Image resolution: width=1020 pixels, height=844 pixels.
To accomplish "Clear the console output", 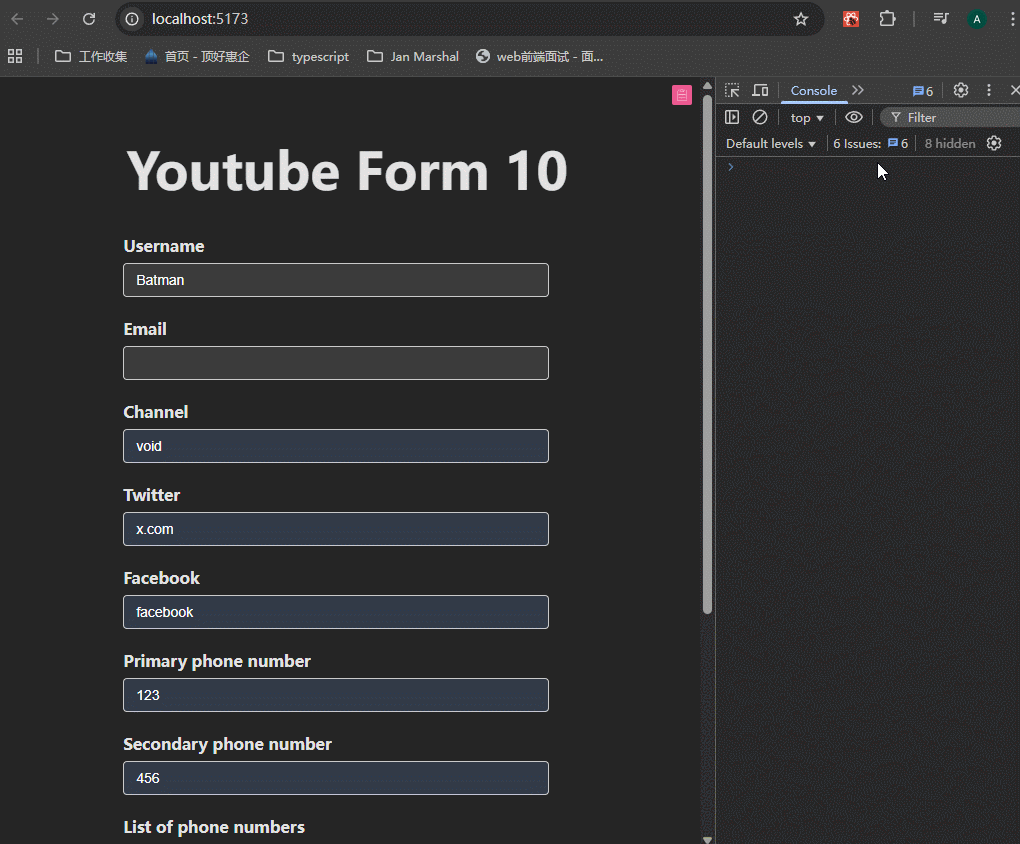I will [760, 118].
